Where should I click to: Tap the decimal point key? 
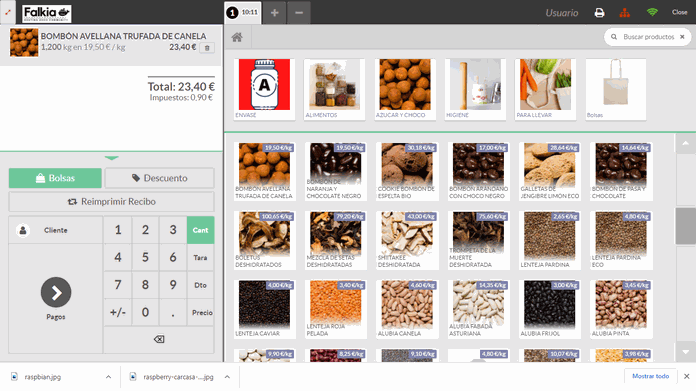coord(173,312)
